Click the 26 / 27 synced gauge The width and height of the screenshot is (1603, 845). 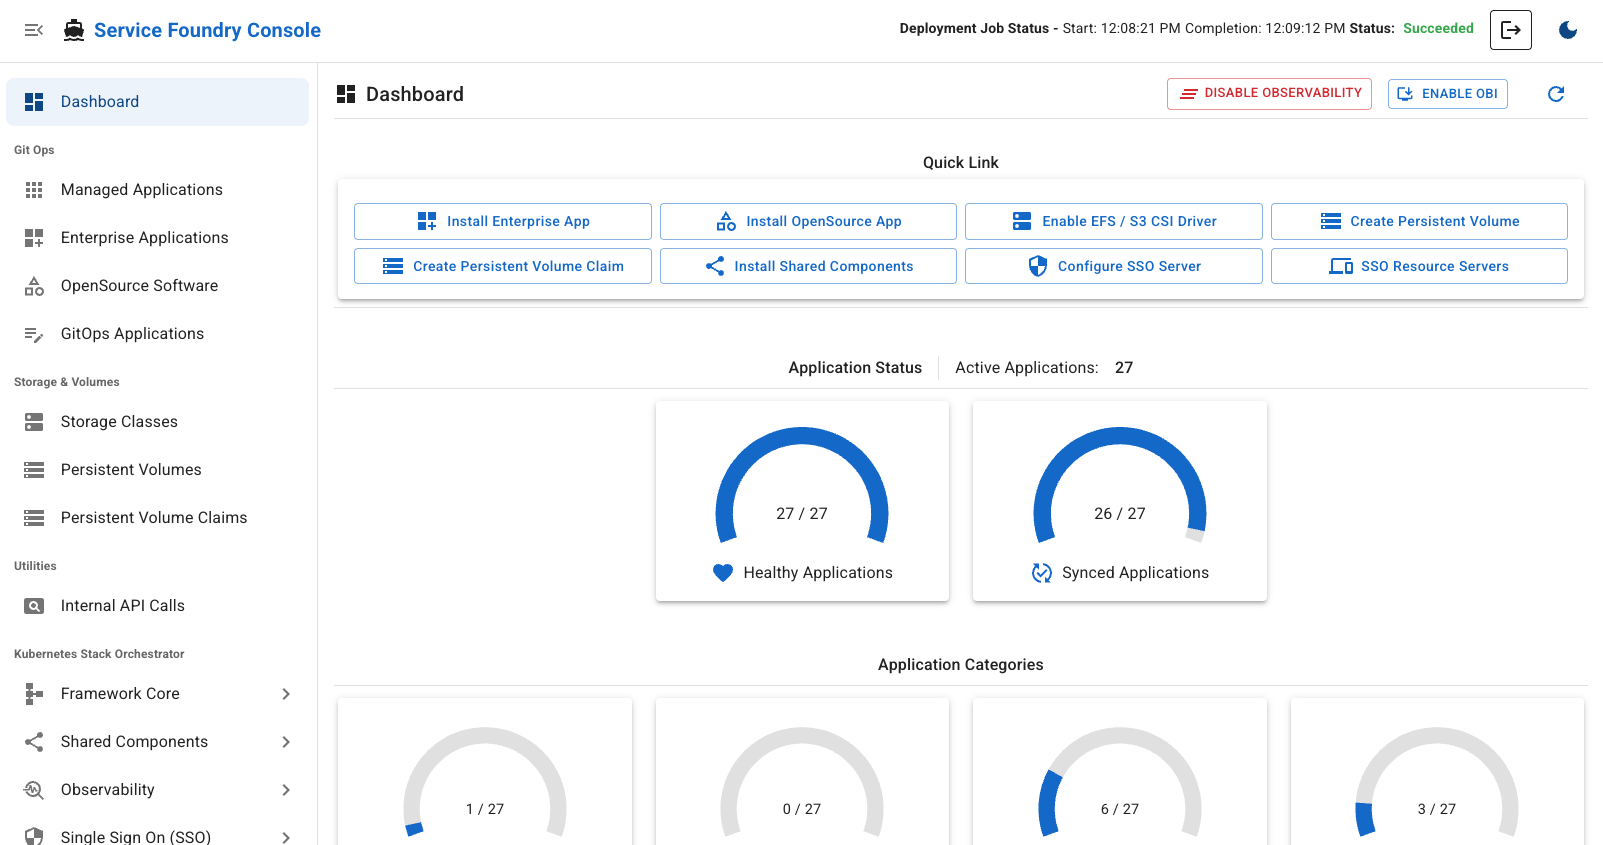coord(1119,488)
